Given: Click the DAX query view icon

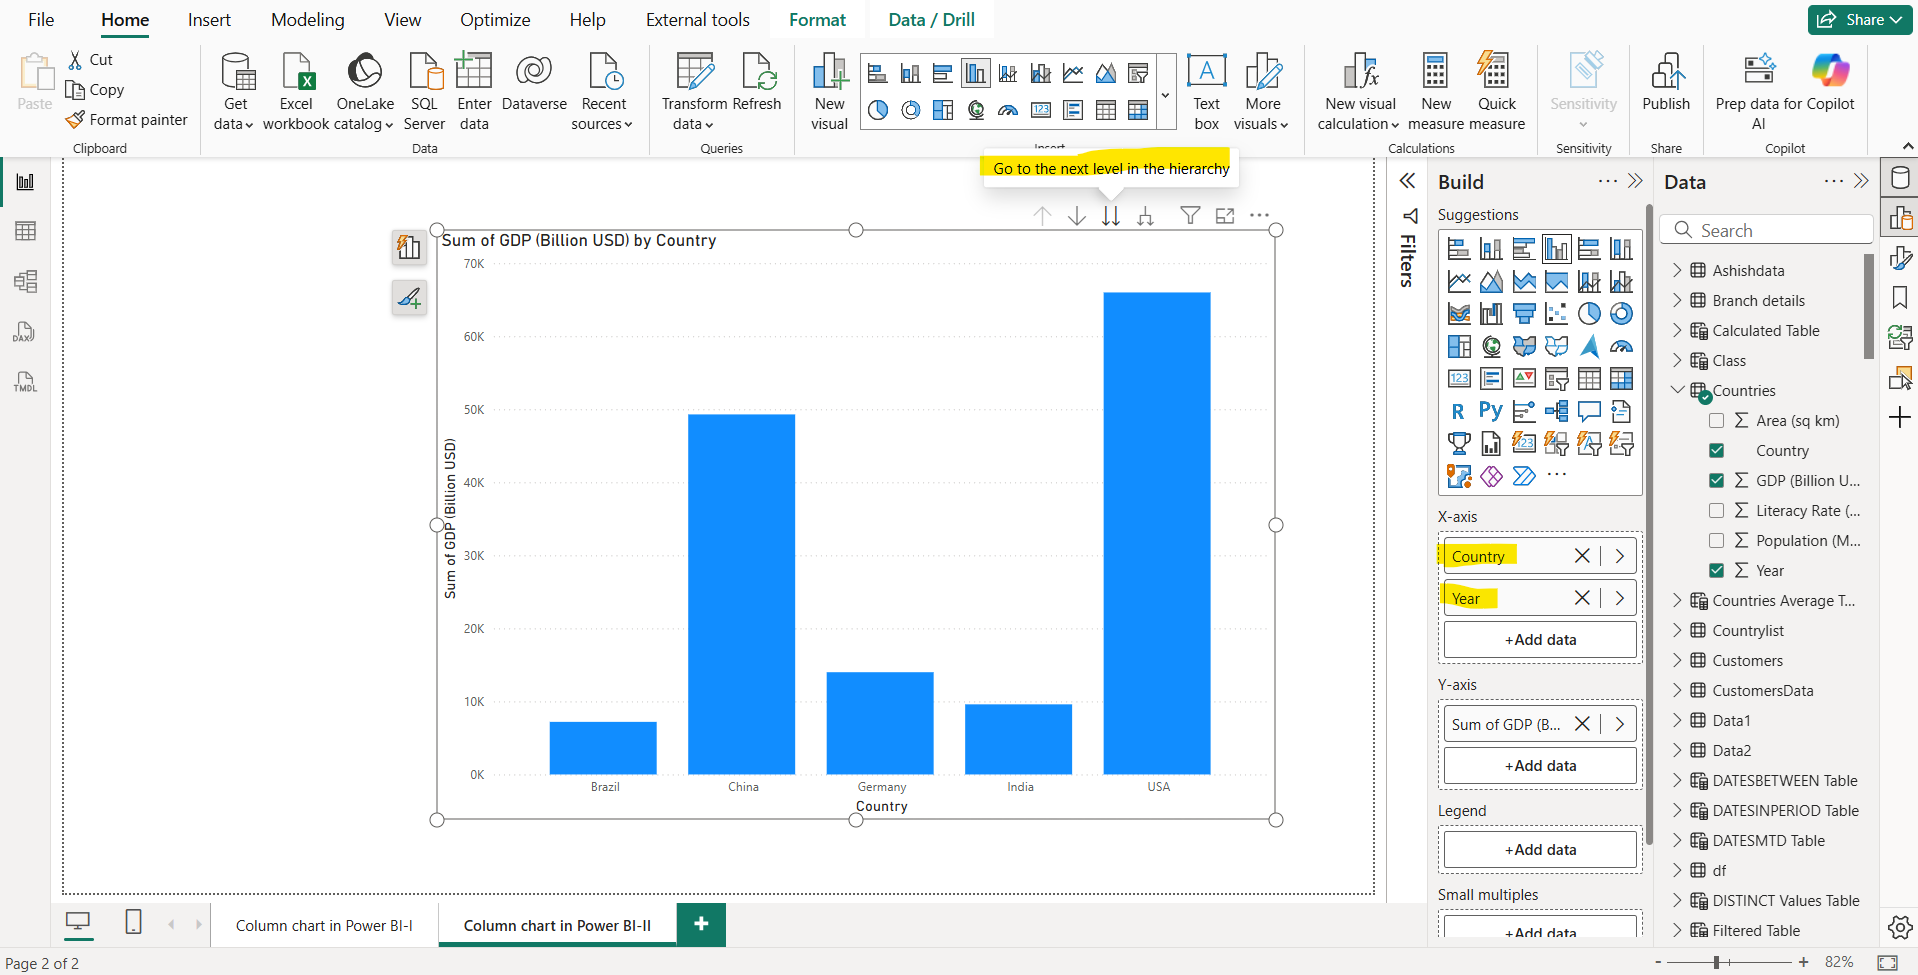Looking at the screenshot, I should tap(25, 331).
